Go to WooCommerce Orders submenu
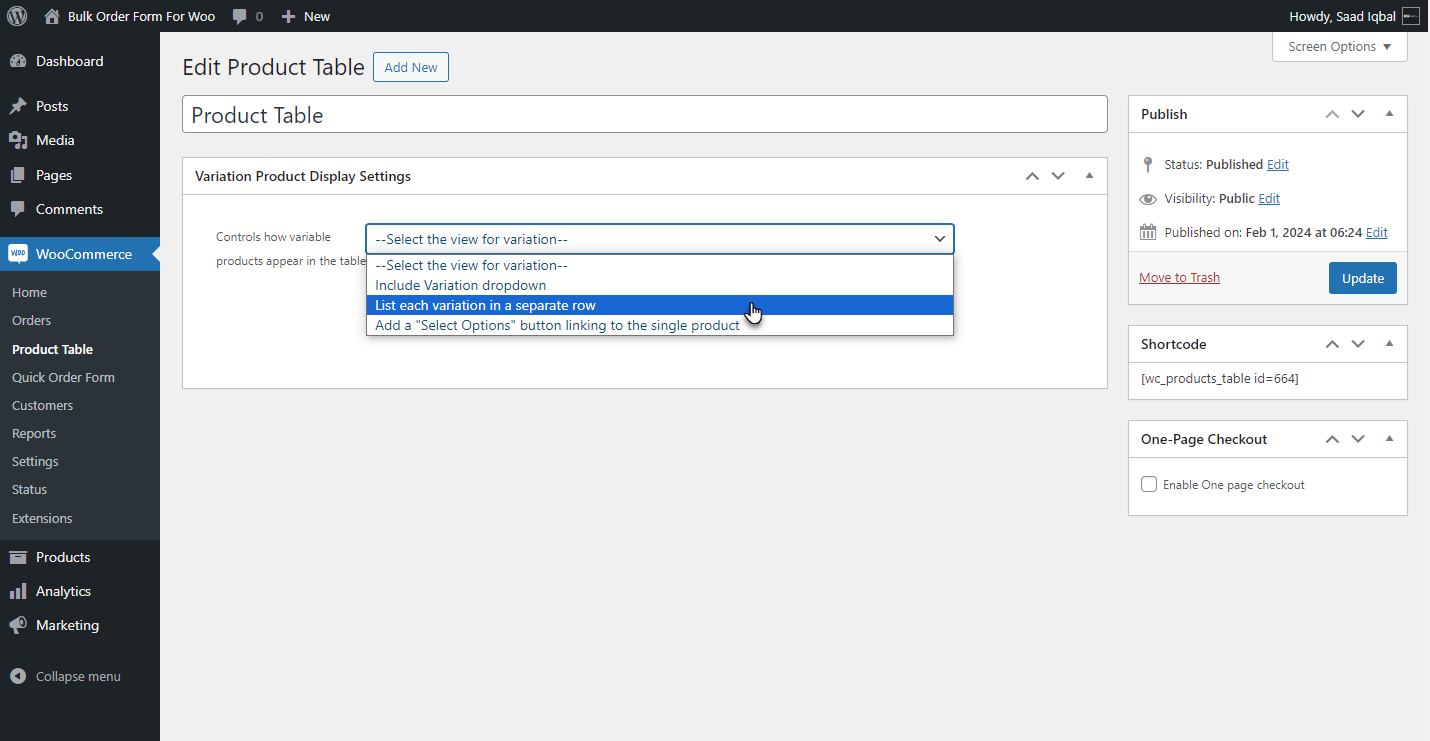Viewport: 1430px width, 741px height. click(31, 320)
